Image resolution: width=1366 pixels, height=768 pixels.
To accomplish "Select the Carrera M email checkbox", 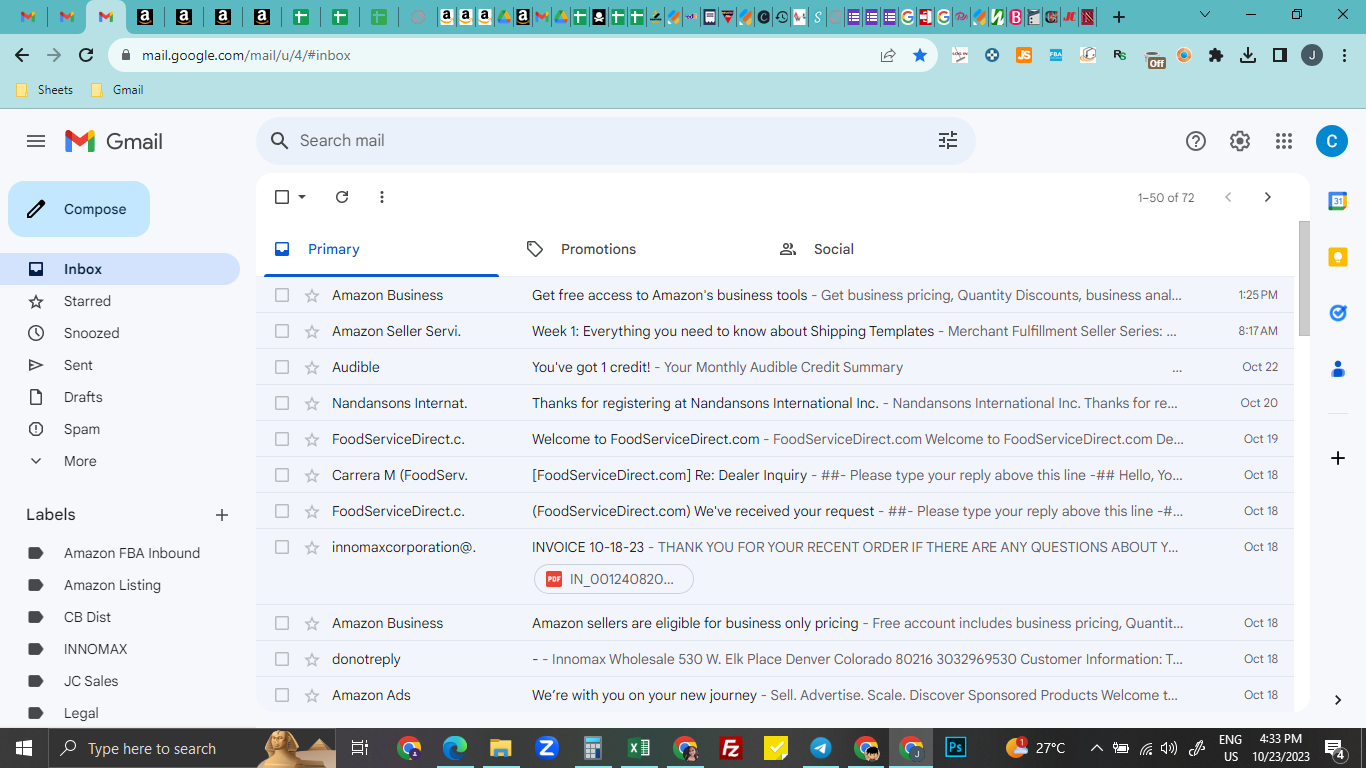I will pos(282,475).
